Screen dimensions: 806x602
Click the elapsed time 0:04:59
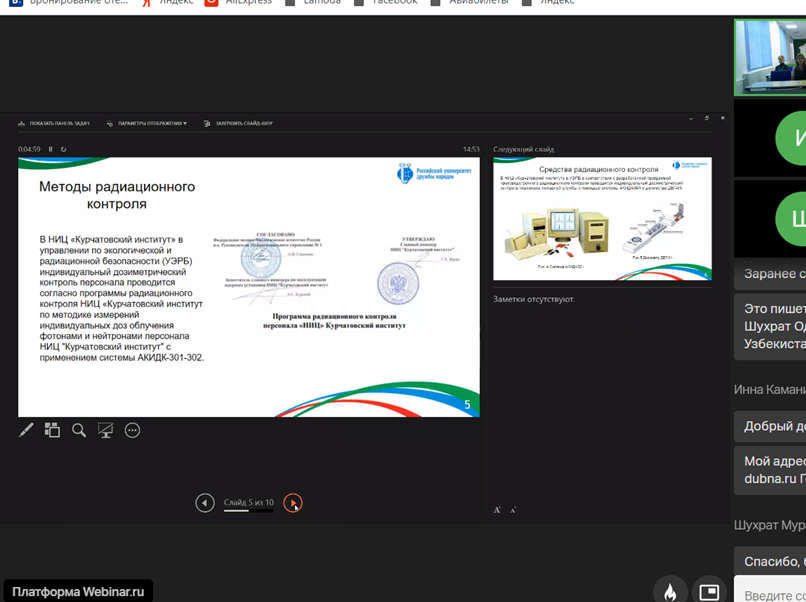coord(29,149)
